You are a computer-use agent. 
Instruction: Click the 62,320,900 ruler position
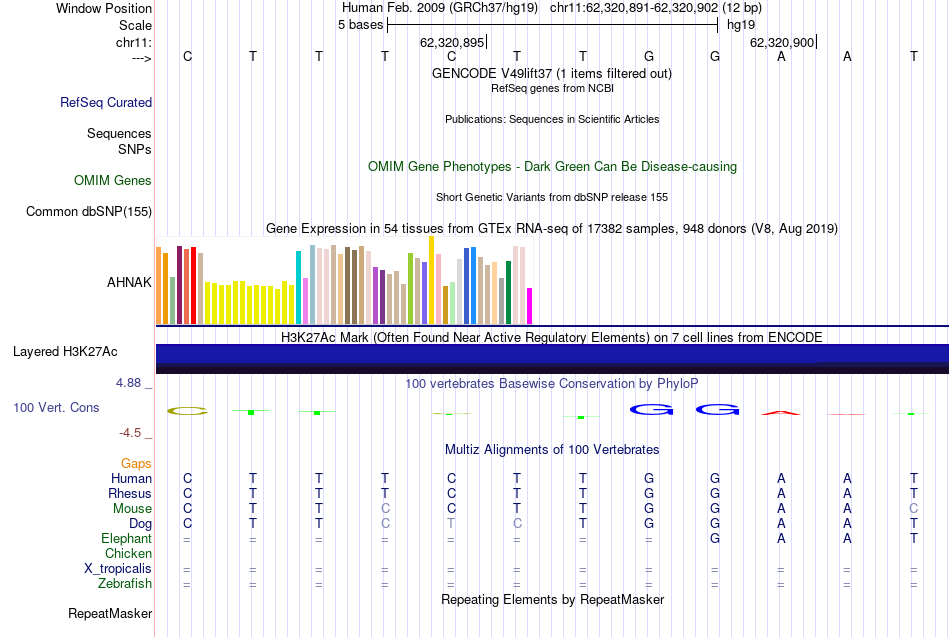pos(782,42)
